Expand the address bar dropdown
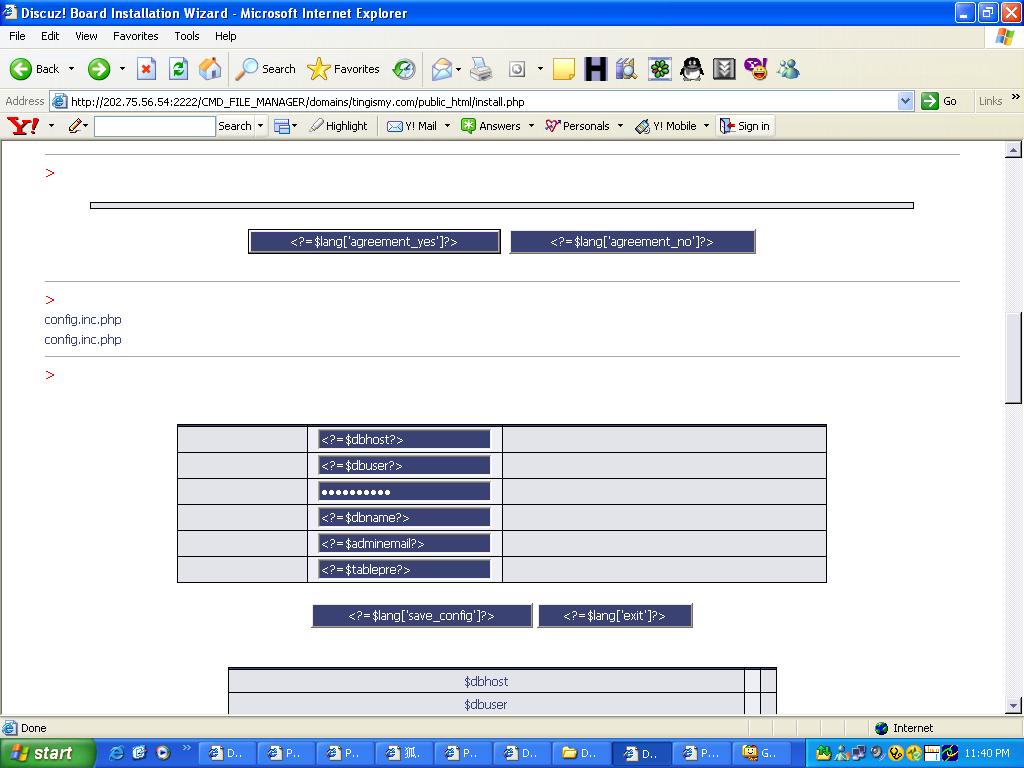 (x=905, y=101)
